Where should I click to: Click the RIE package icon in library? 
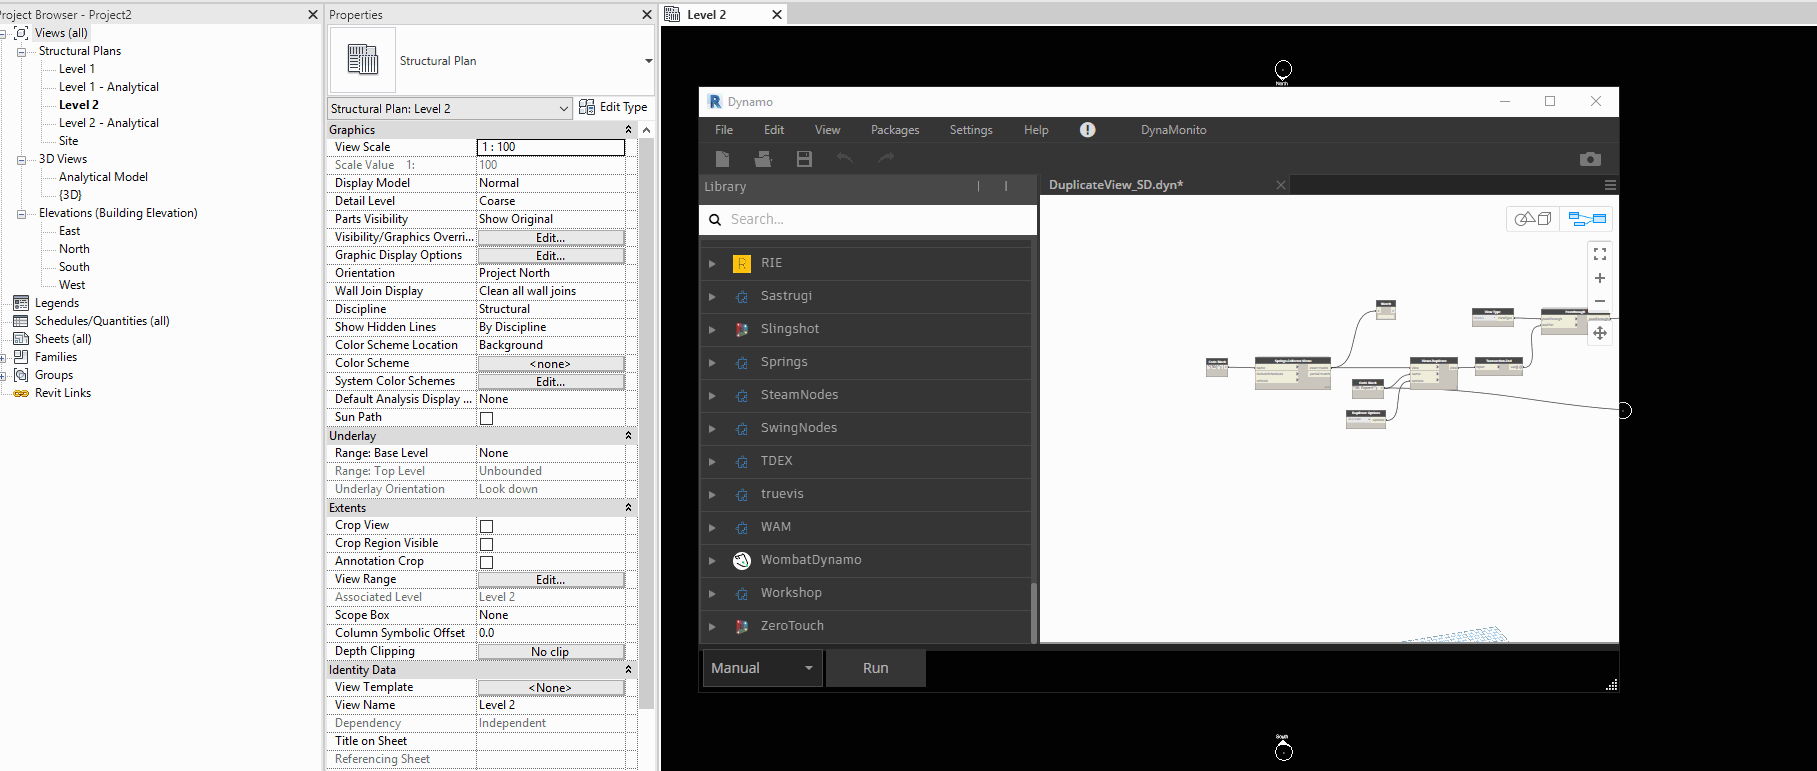point(742,263)
